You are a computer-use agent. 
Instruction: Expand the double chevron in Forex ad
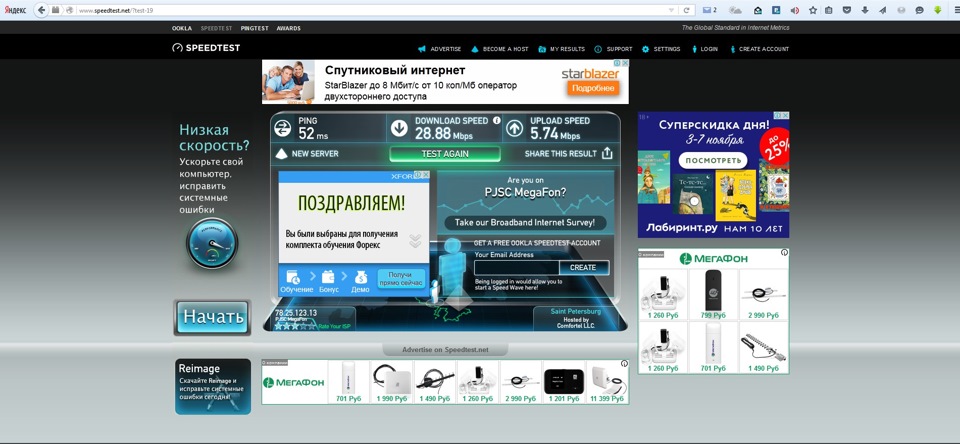pyautogui.click(x=415, y=241)
